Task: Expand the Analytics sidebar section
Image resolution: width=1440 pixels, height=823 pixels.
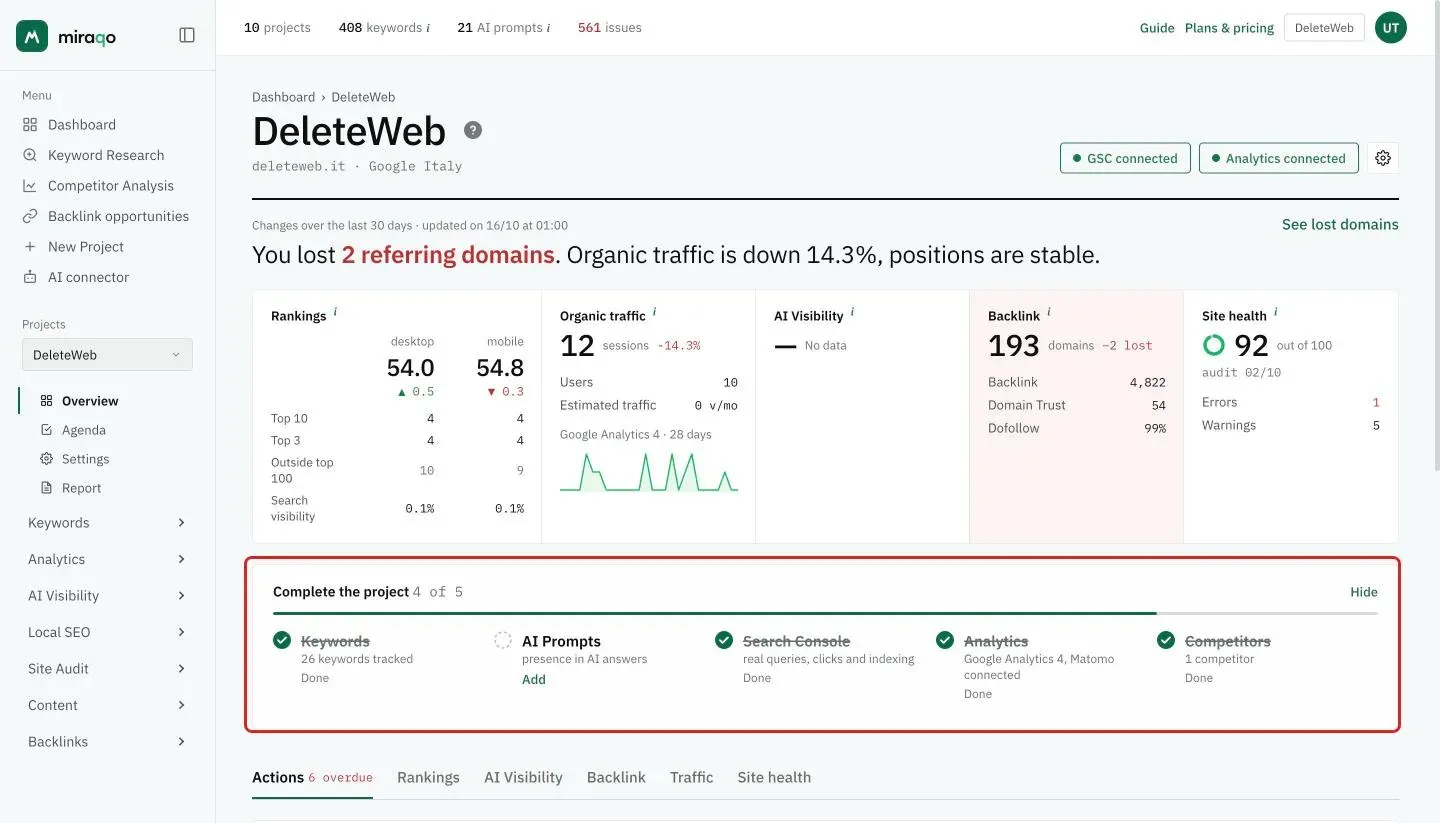Action: coord(107,559)
